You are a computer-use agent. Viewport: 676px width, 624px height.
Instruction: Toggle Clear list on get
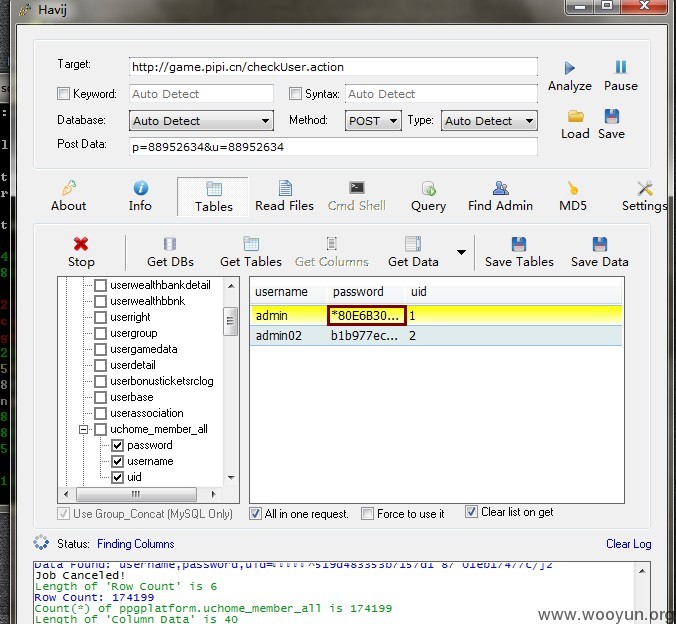coord(471,512)
